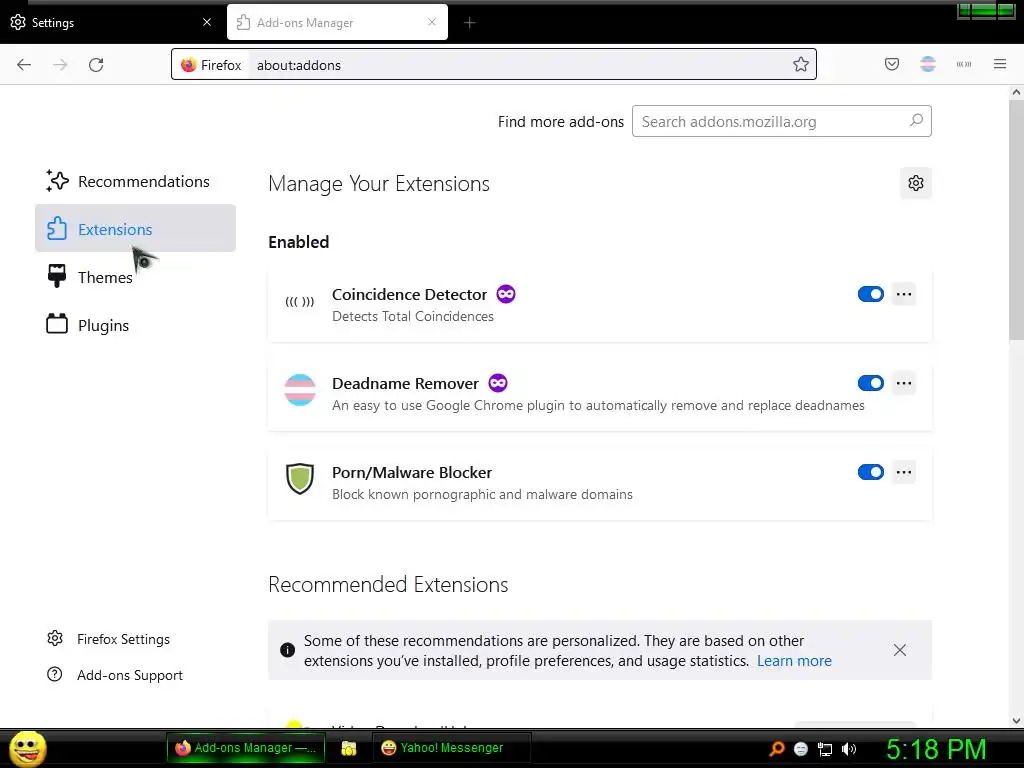Click the orange search tray icon

pyautogui.click(x=776, y=748)
